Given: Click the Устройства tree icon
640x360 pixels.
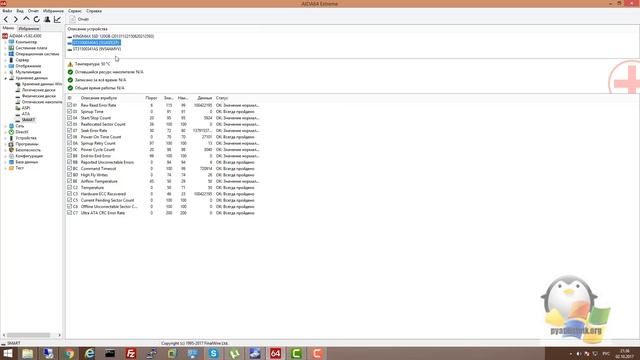Looking at the screenshot, I should (x=11, y=138).
